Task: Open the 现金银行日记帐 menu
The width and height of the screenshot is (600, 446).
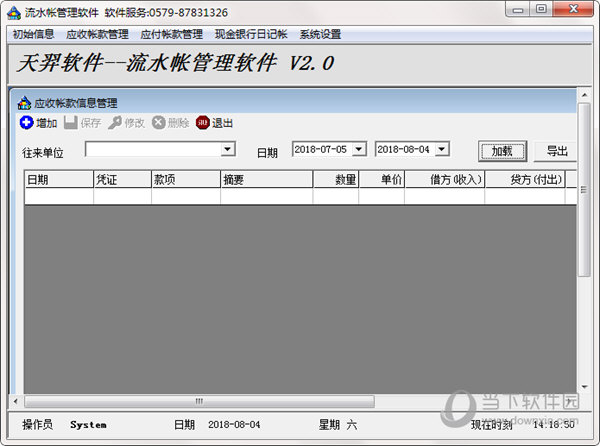Action: point(251,34)
